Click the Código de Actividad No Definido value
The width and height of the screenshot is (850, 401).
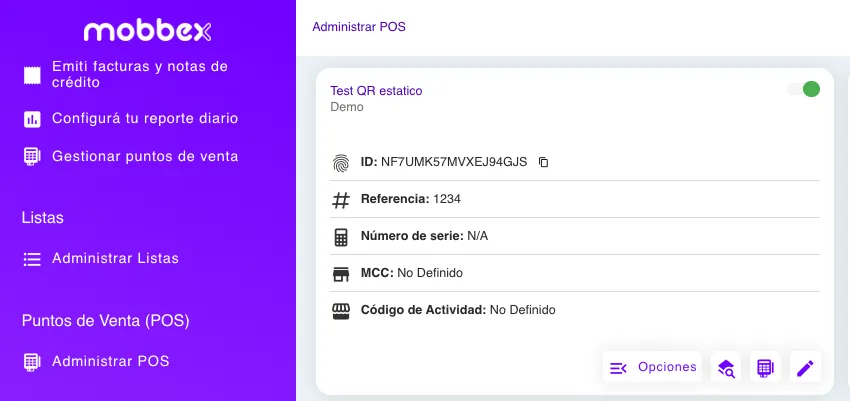[x=523, y=310]
